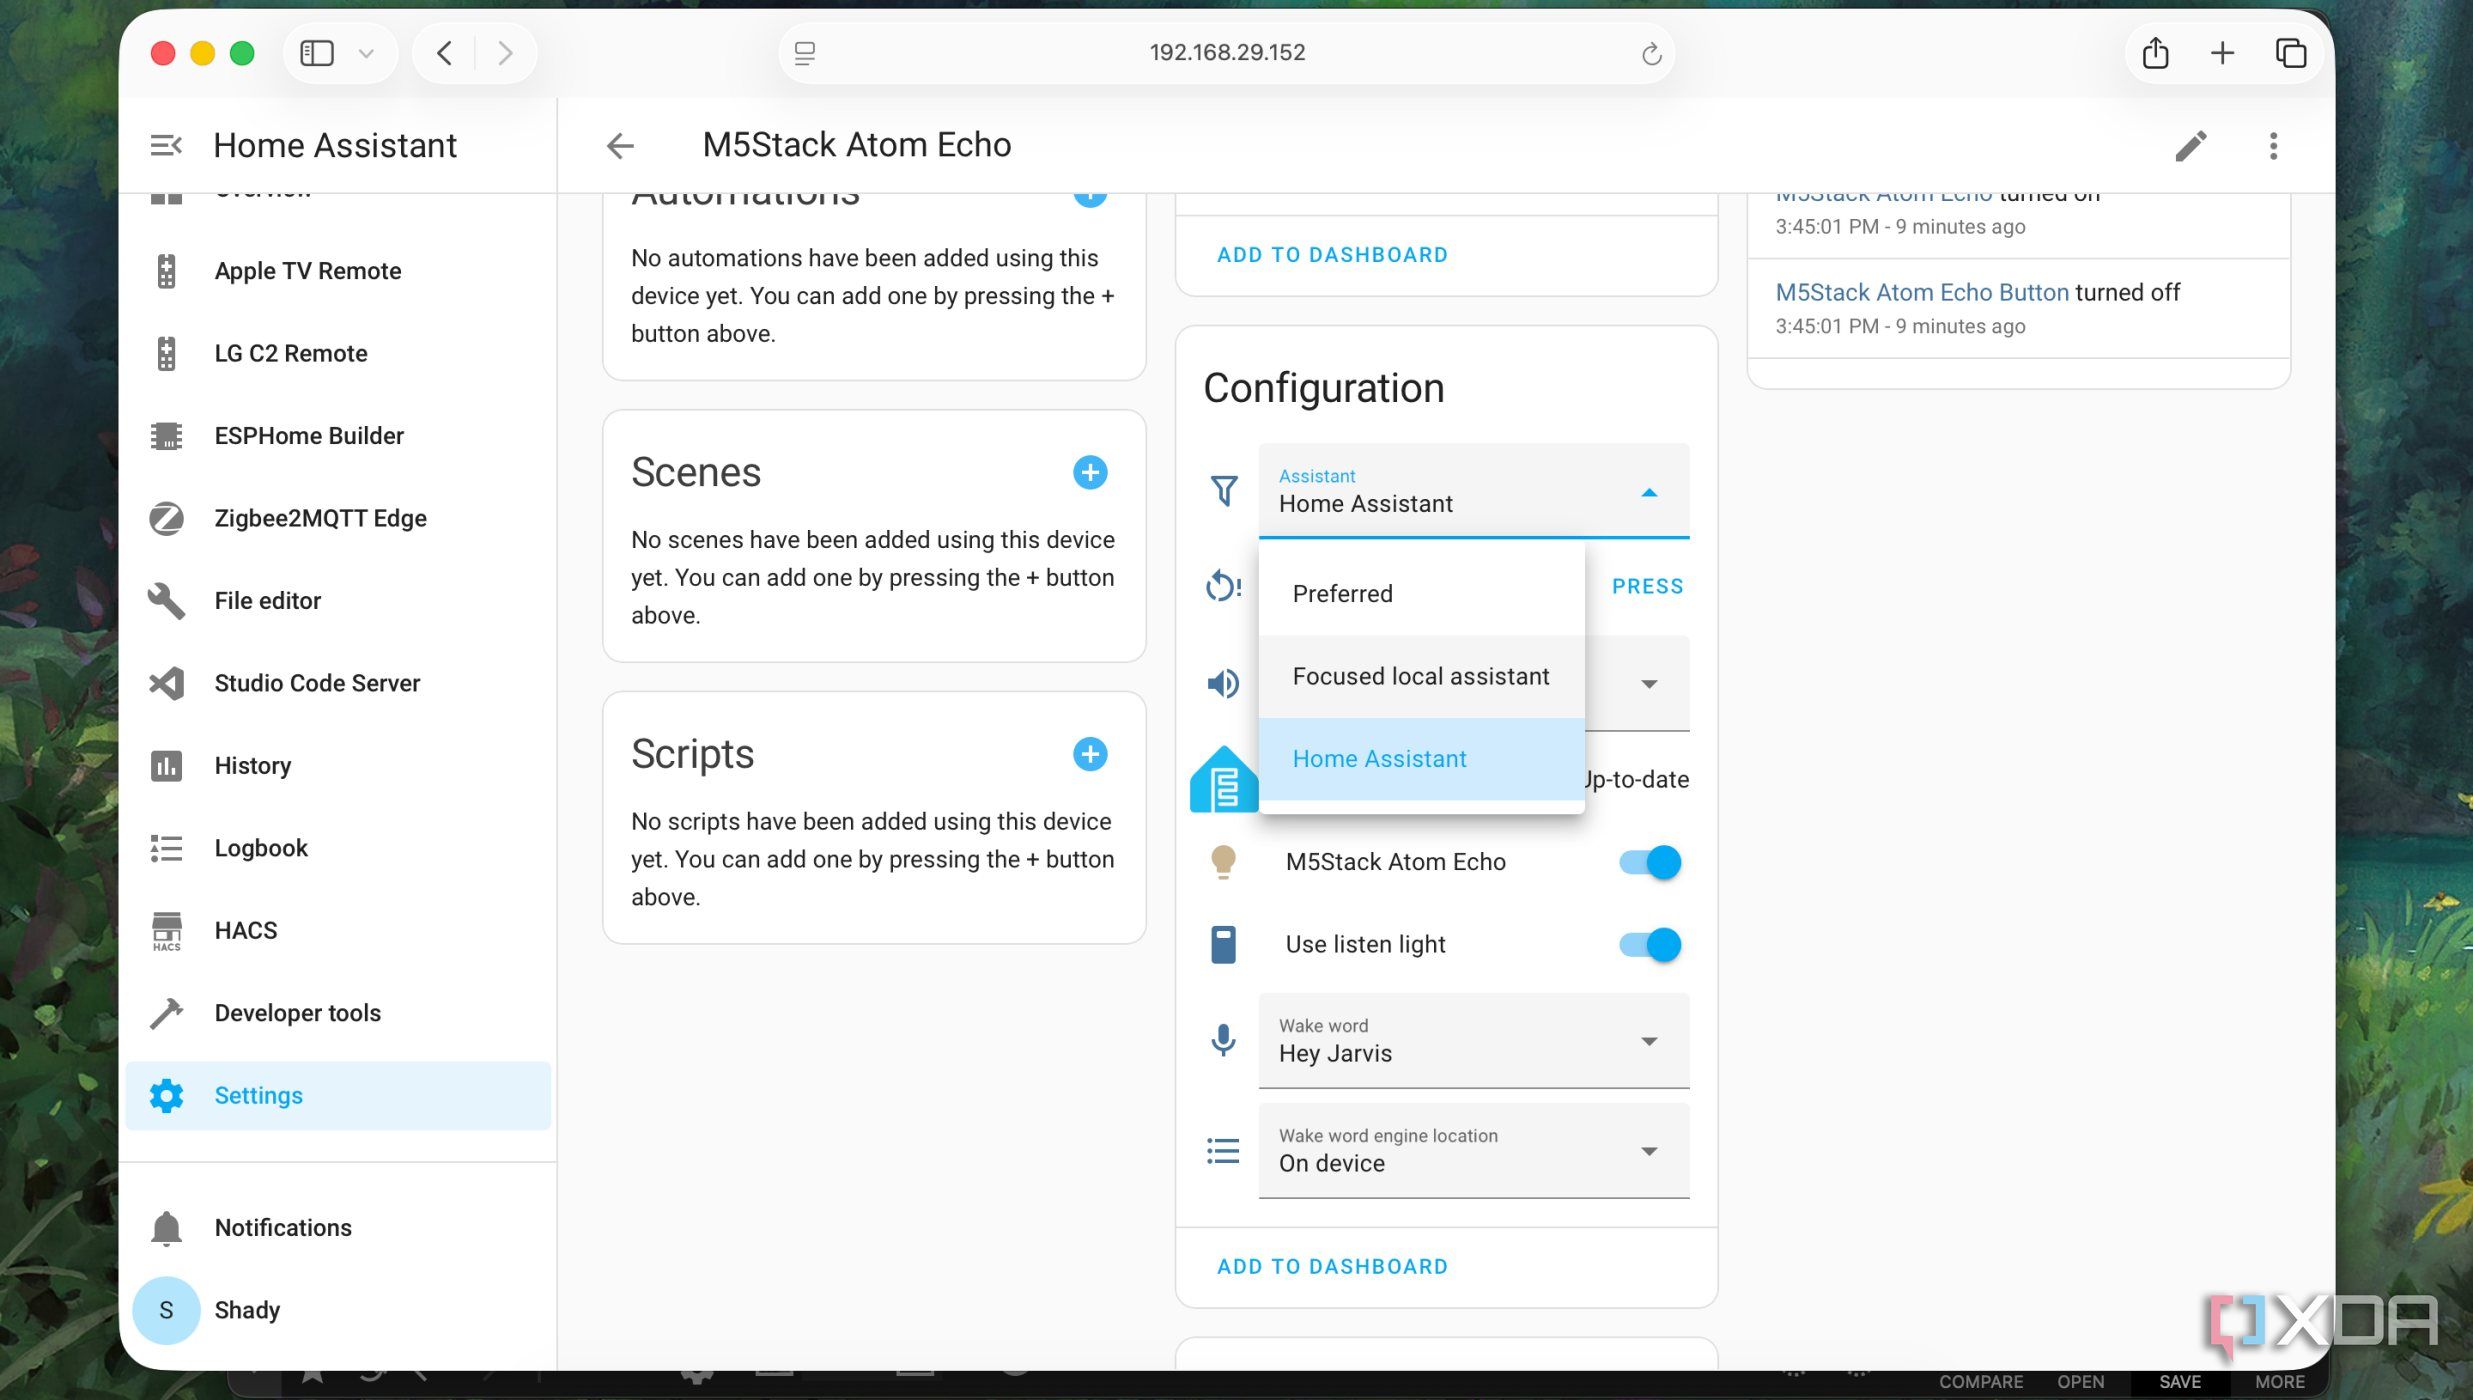
Task: Edit device with the pencil icon
Action: pos(2191,146)
